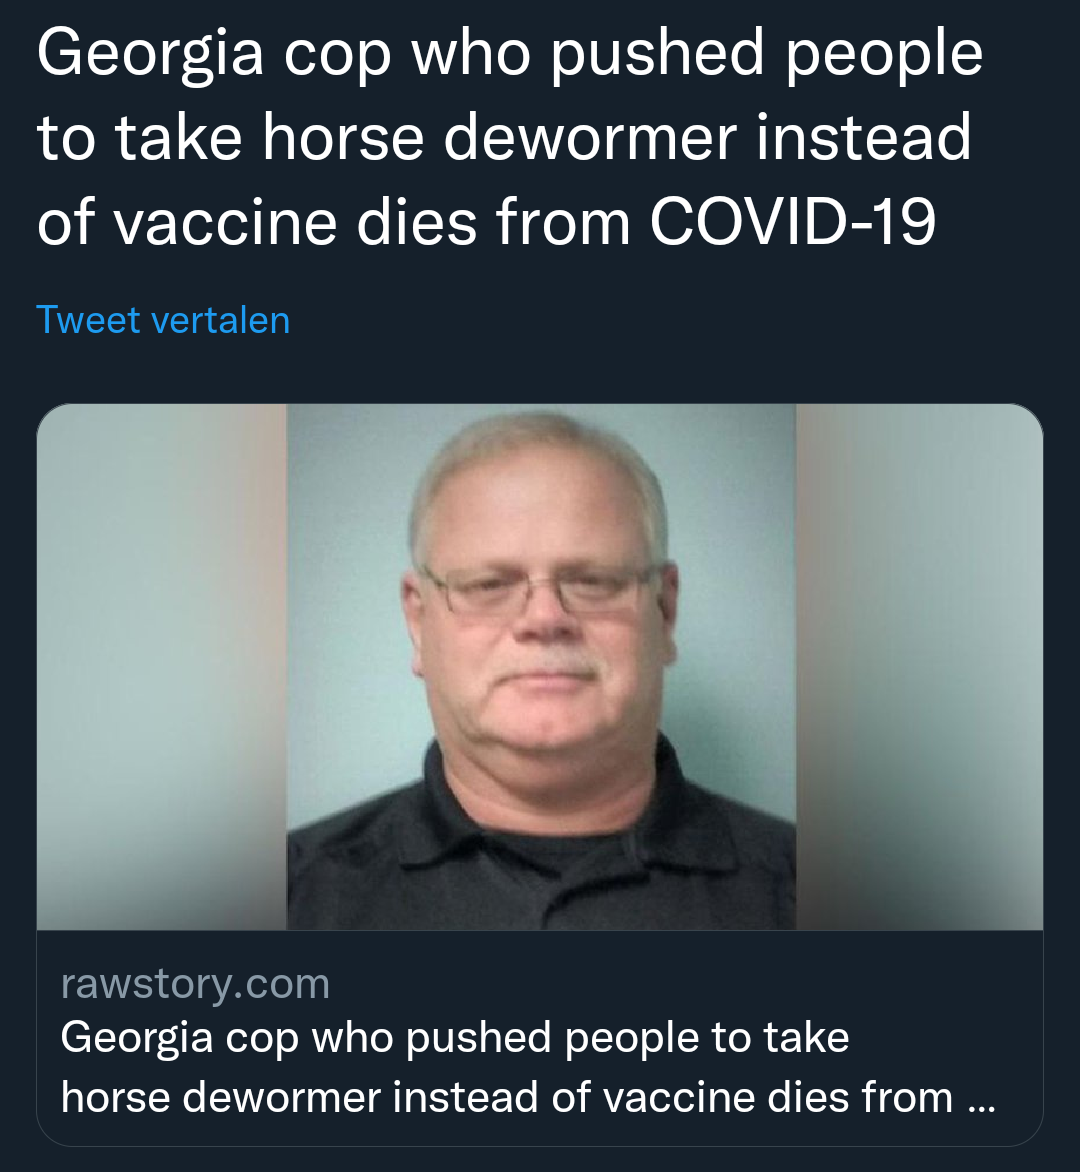Click "horse dewormer" in the tweet text
The width and height of the screenshot is (1080, 1172).
click(x=500, y=139)
